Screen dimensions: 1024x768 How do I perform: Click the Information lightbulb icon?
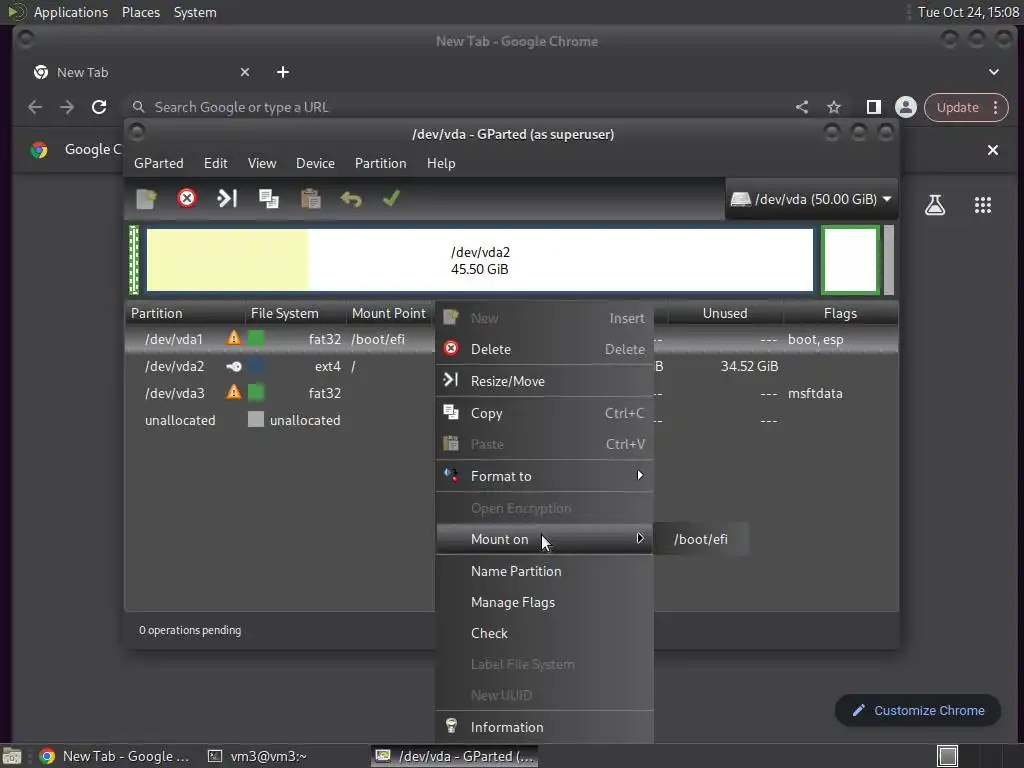tap(451, 725)
